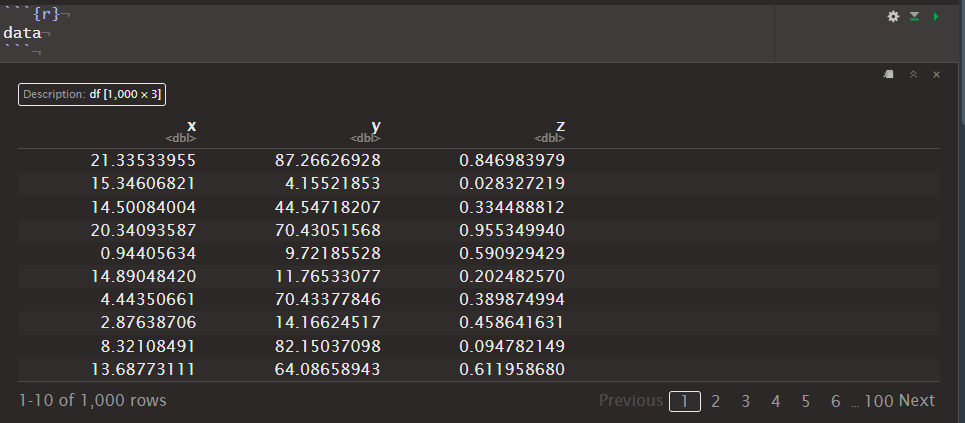Select cell value 0.94405634
This screenshot has height=423, width=965.
pyautogui.click(x=148, y=253)
